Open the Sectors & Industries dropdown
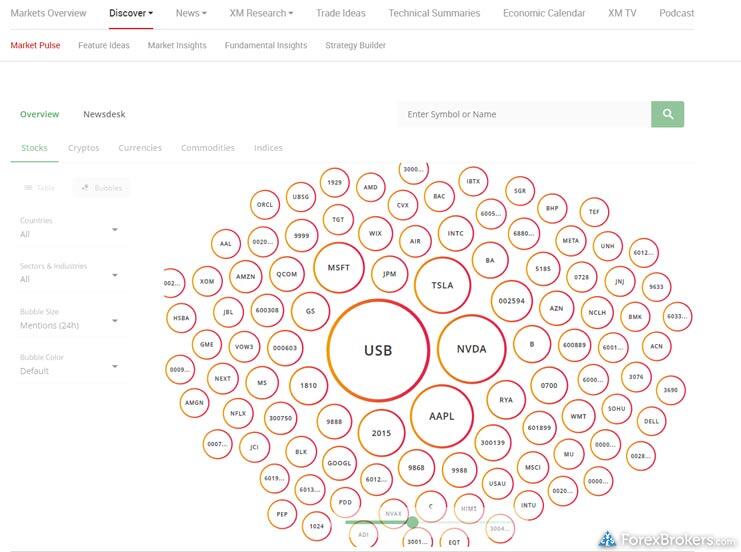This screenshot has width=741, height=552. coord(70,274)
